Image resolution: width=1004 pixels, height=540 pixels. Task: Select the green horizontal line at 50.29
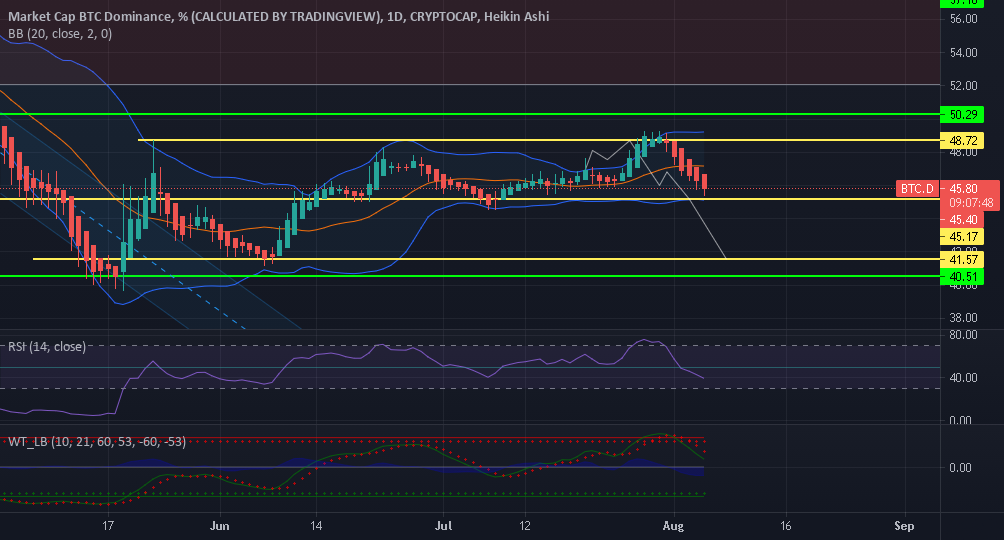tap(470, 114)
